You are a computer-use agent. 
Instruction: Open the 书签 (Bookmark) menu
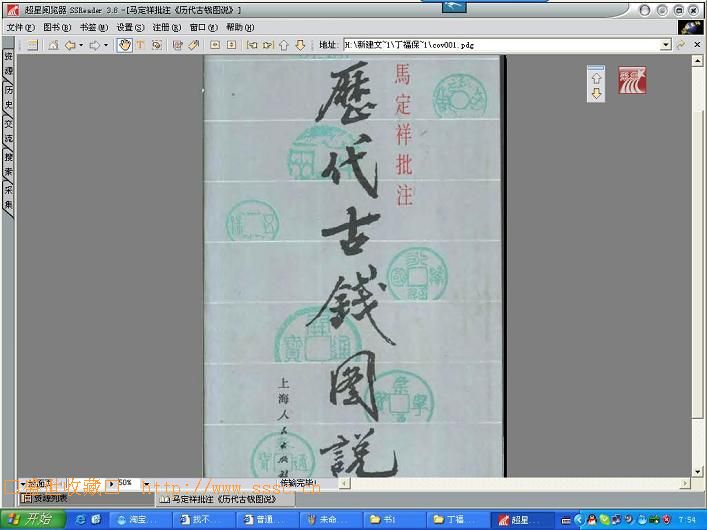click(93, 28)
